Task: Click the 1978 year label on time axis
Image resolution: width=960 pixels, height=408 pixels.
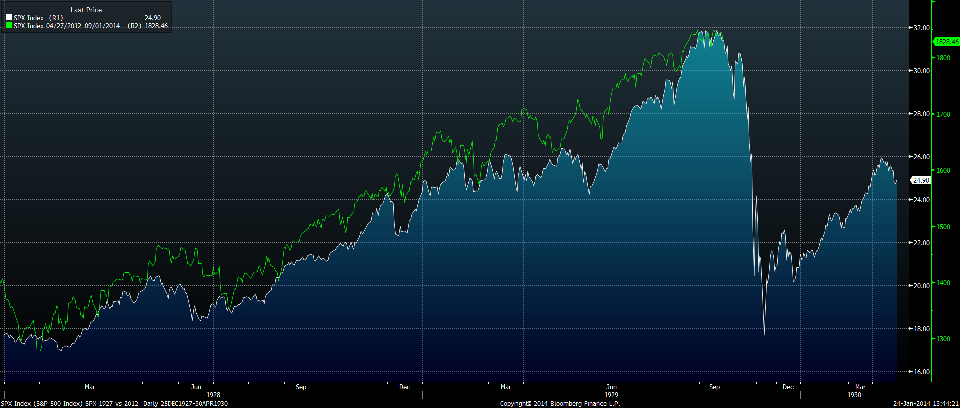Action: (212, 394)
